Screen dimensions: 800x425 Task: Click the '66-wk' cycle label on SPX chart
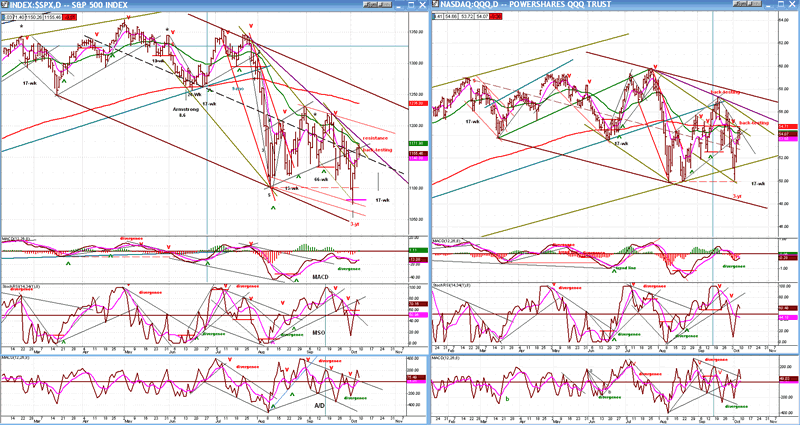click(320, 180)
